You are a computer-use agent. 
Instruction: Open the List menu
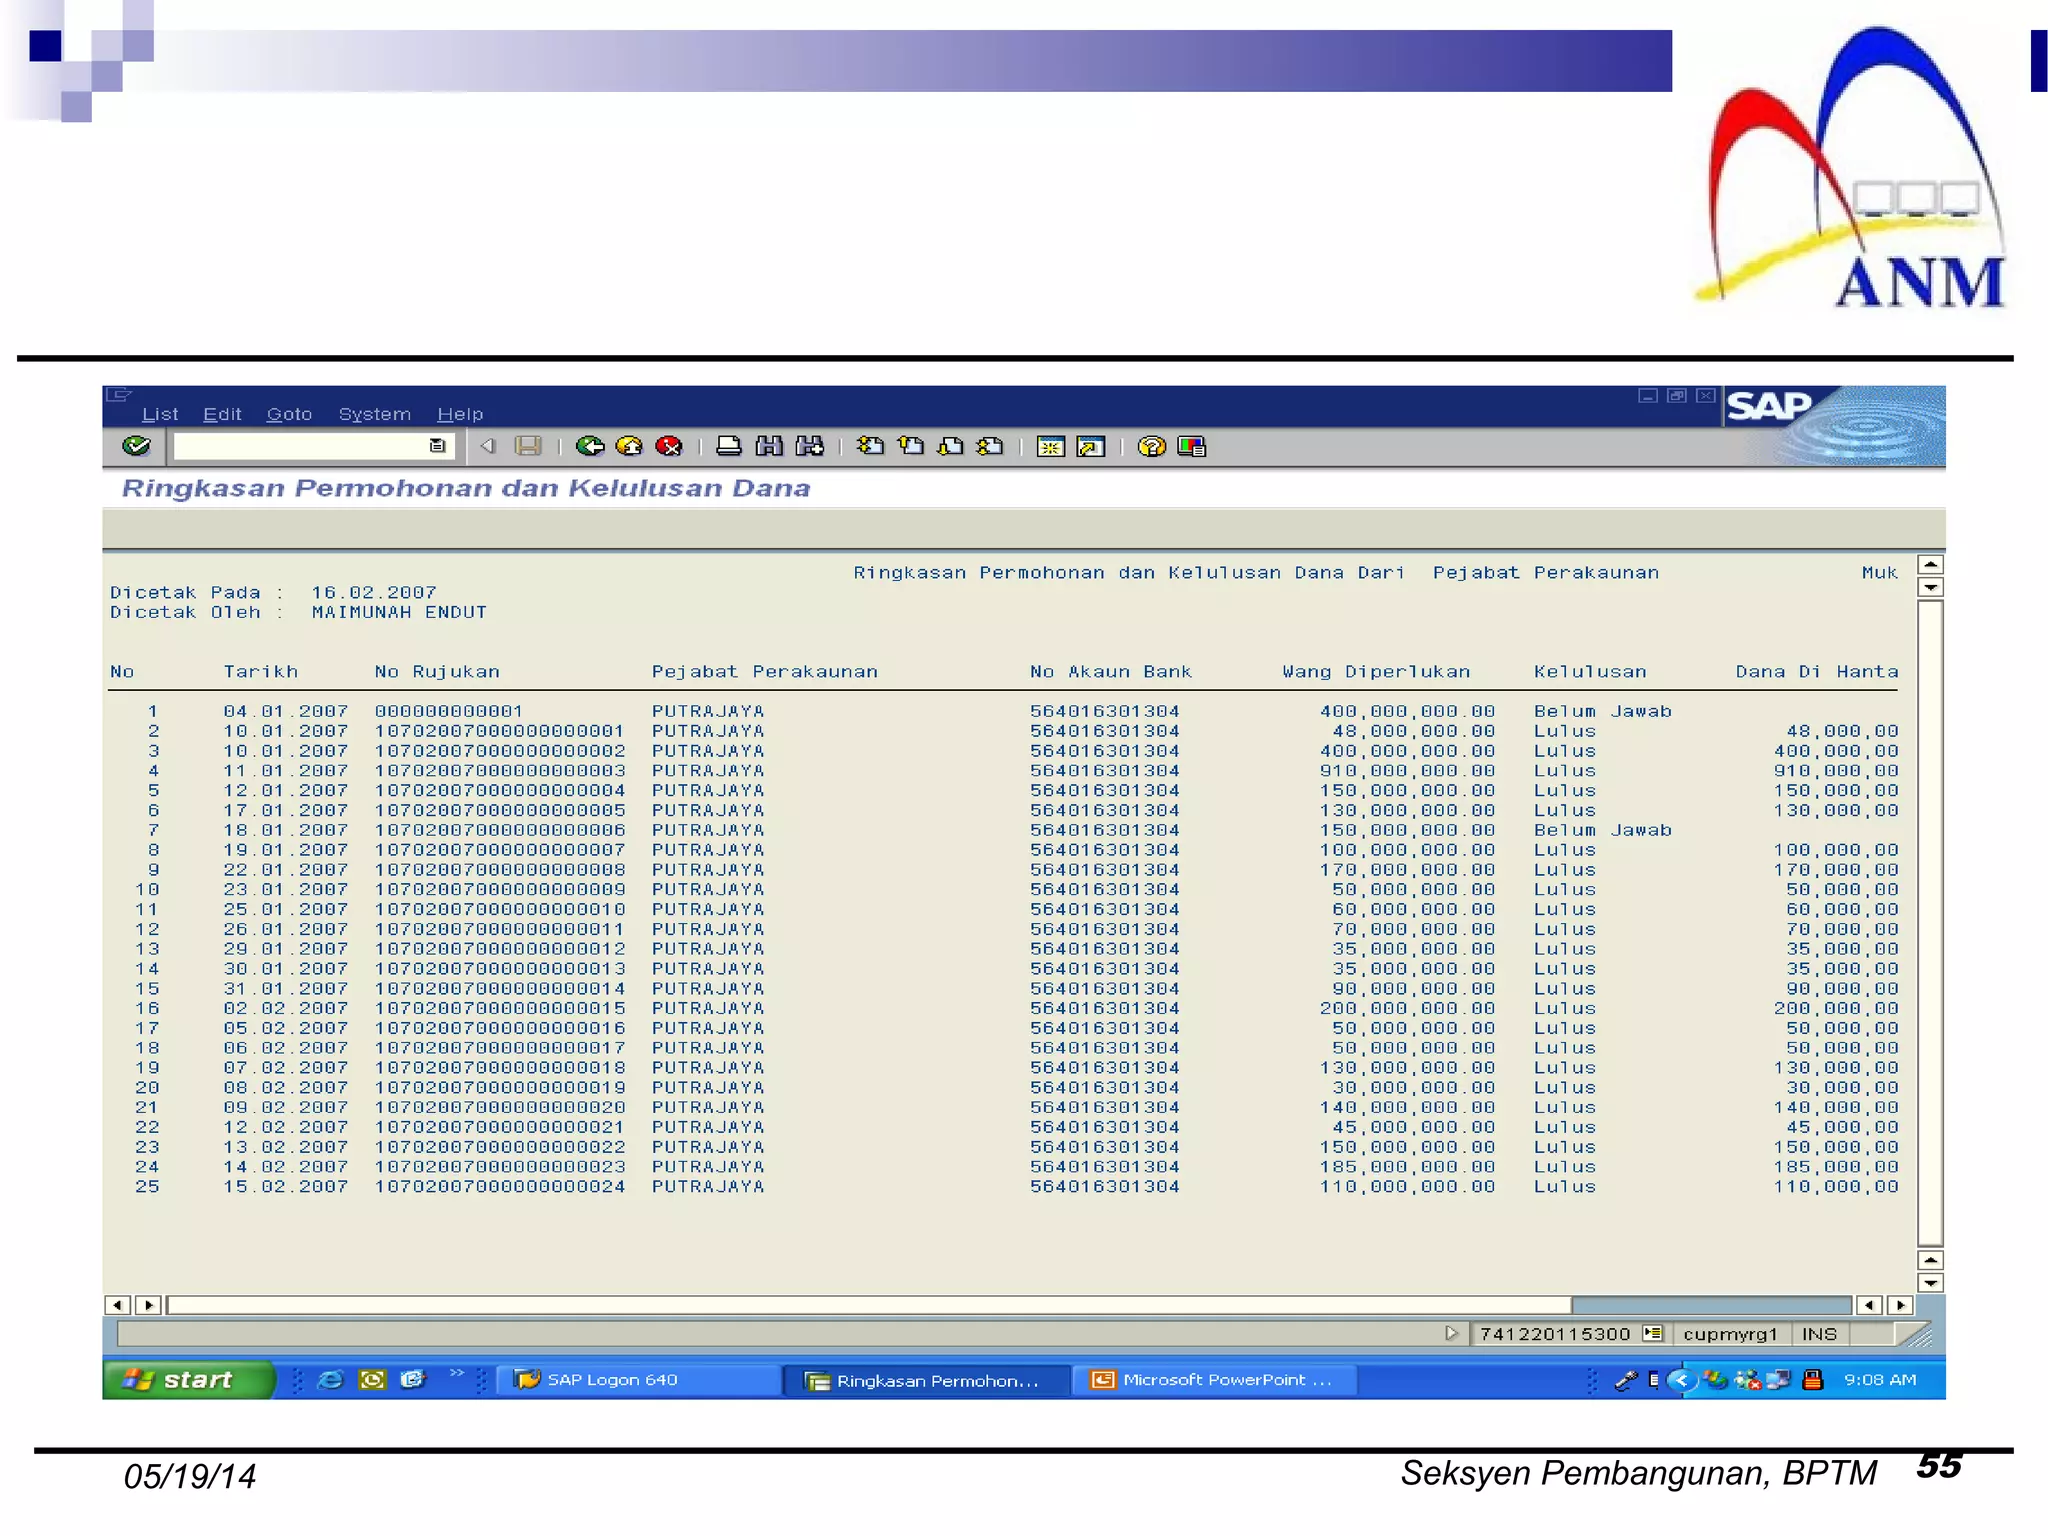tap(159, 414)
